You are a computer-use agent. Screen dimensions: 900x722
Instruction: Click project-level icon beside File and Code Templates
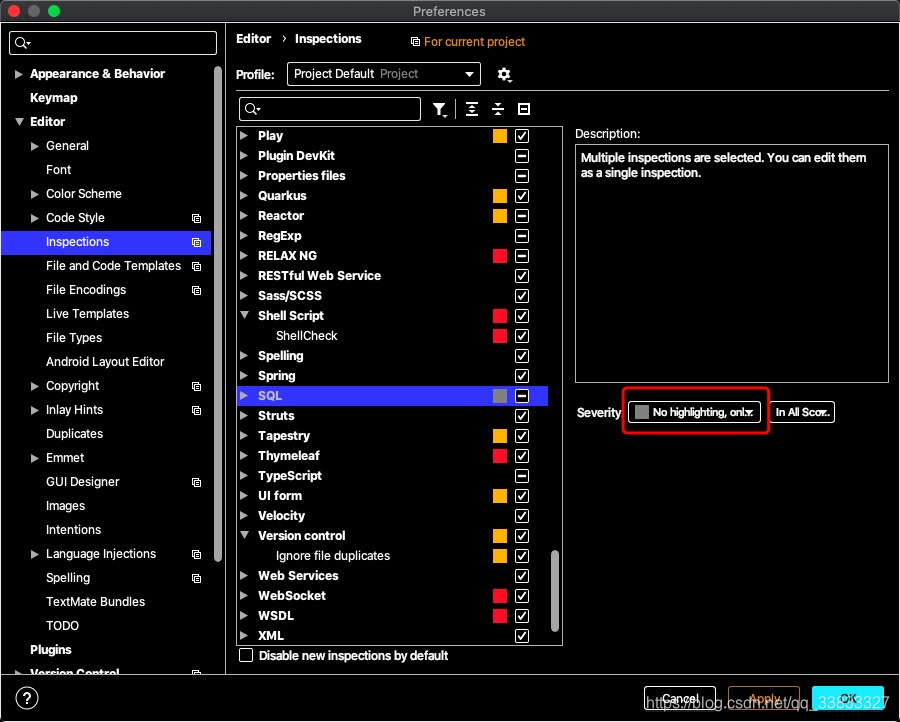pyautogui.click(x=196, y=266)
